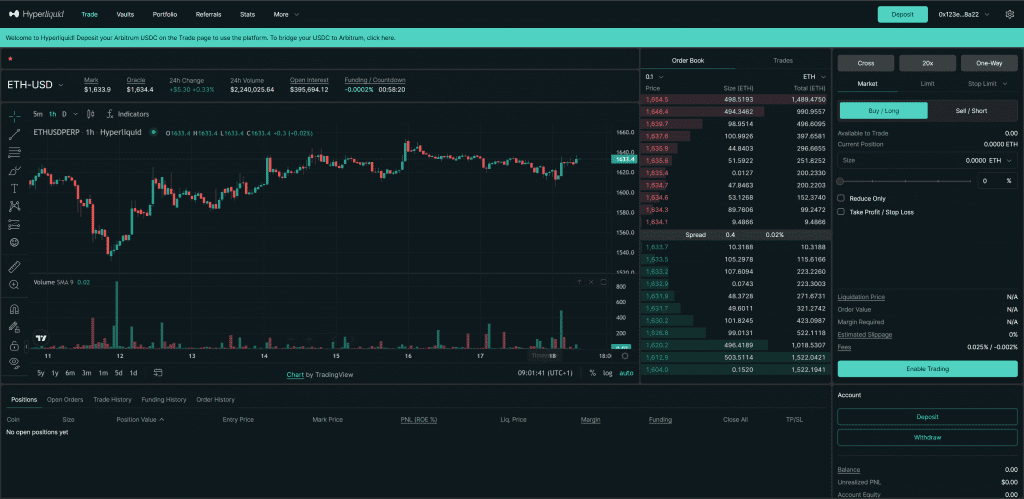This screenshot has height=499, width=1024.
Task: Switch to Sell / Short side
Action: (972, 110)
